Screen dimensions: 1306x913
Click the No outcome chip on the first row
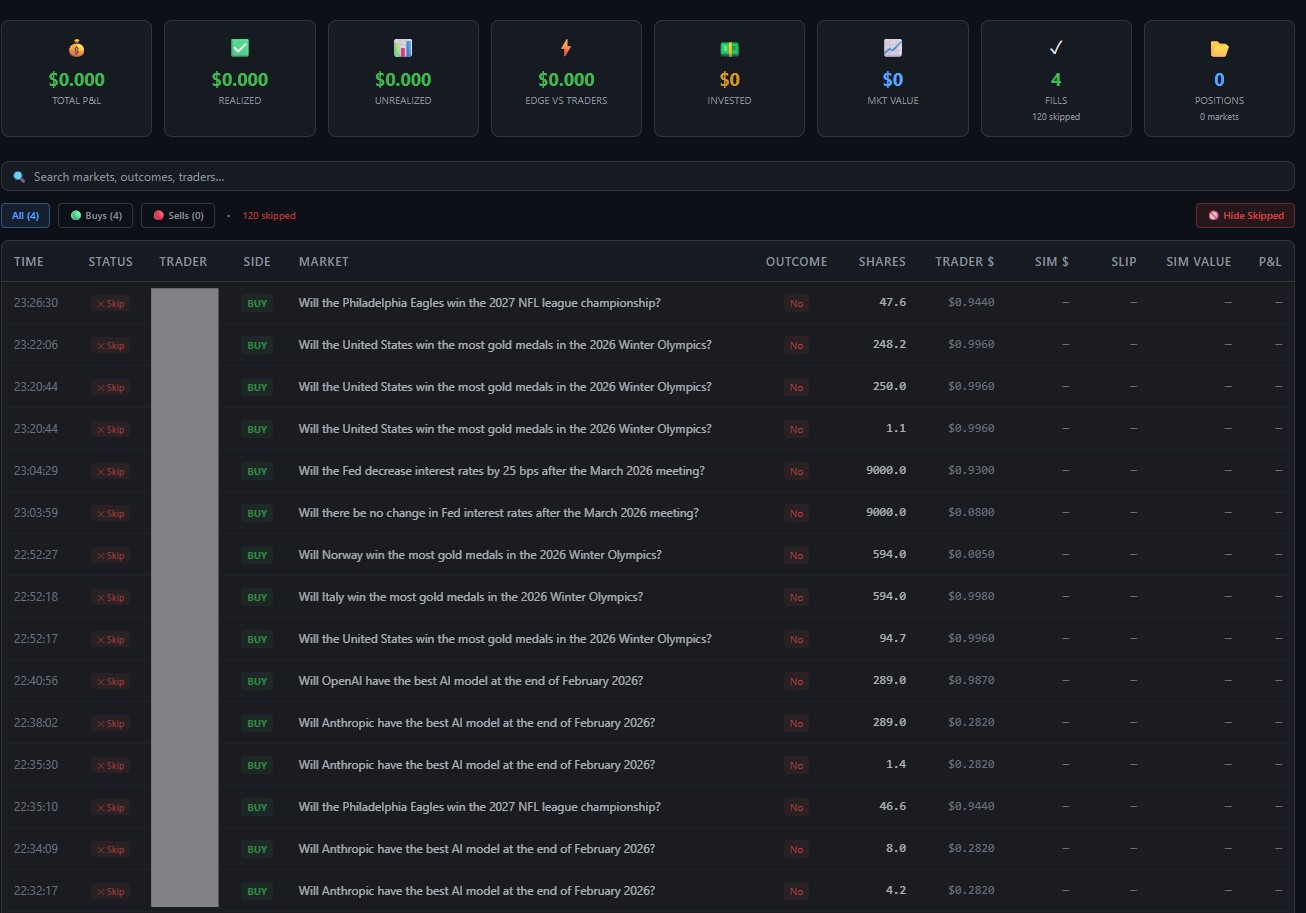click(x=796, y=303)
